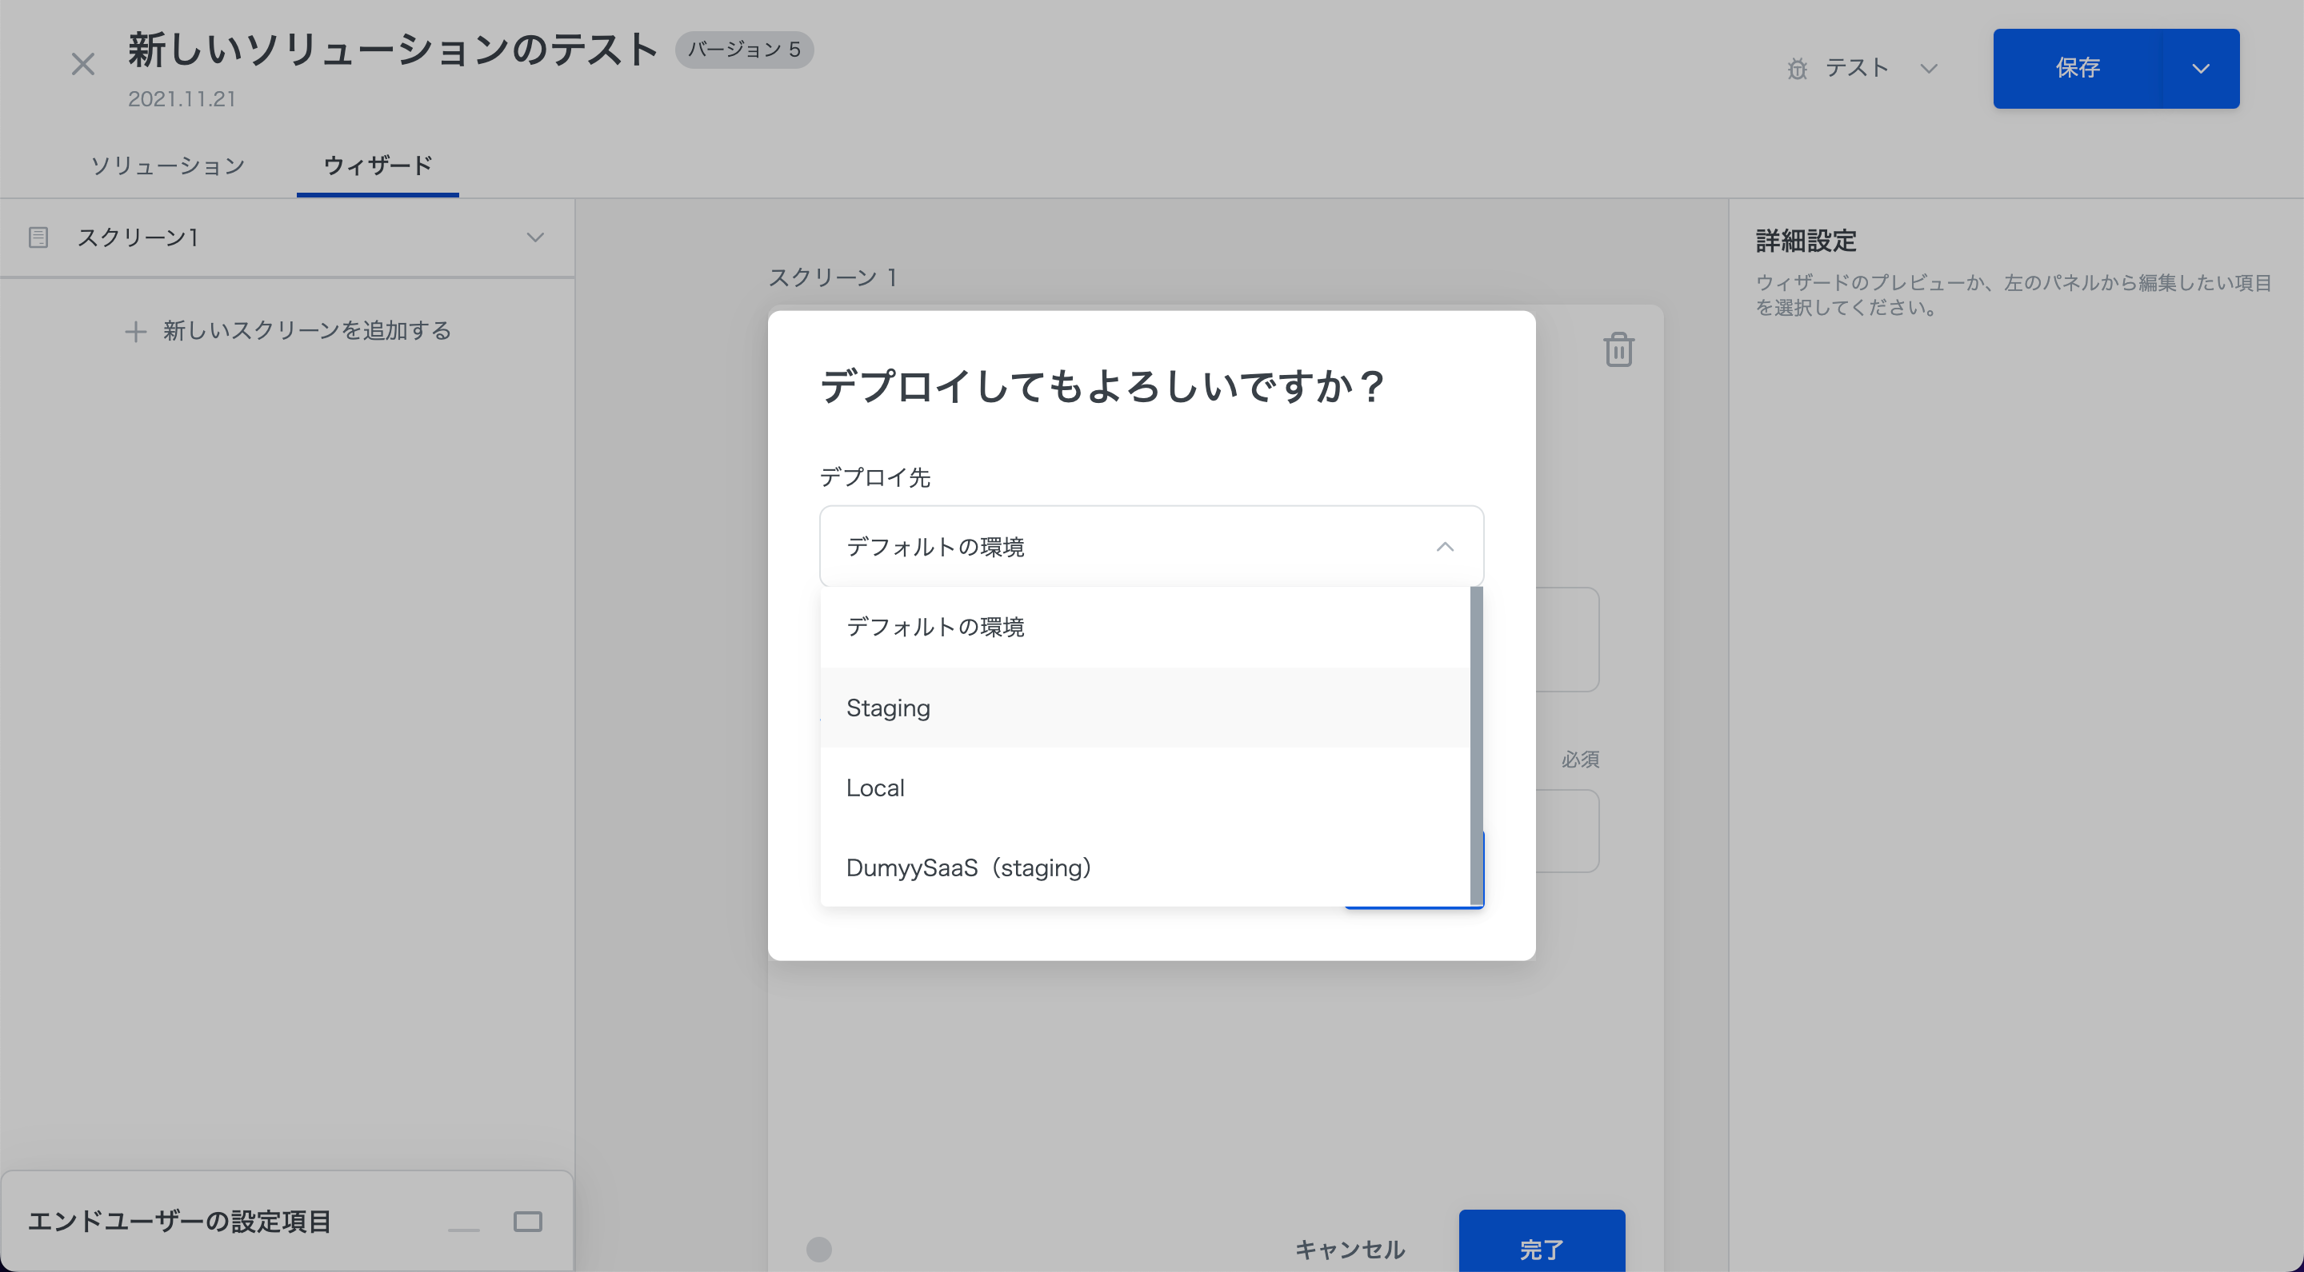Collapse the デプロイ先 combo box

coord(1444,547)
